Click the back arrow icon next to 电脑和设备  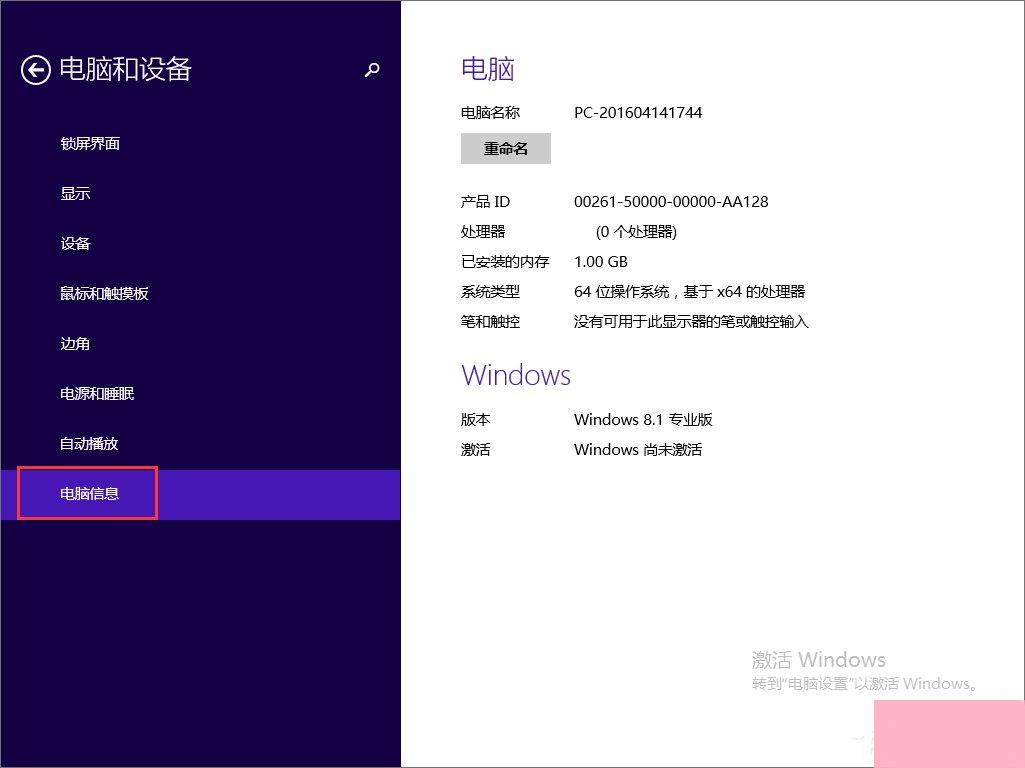coord(35,70)
